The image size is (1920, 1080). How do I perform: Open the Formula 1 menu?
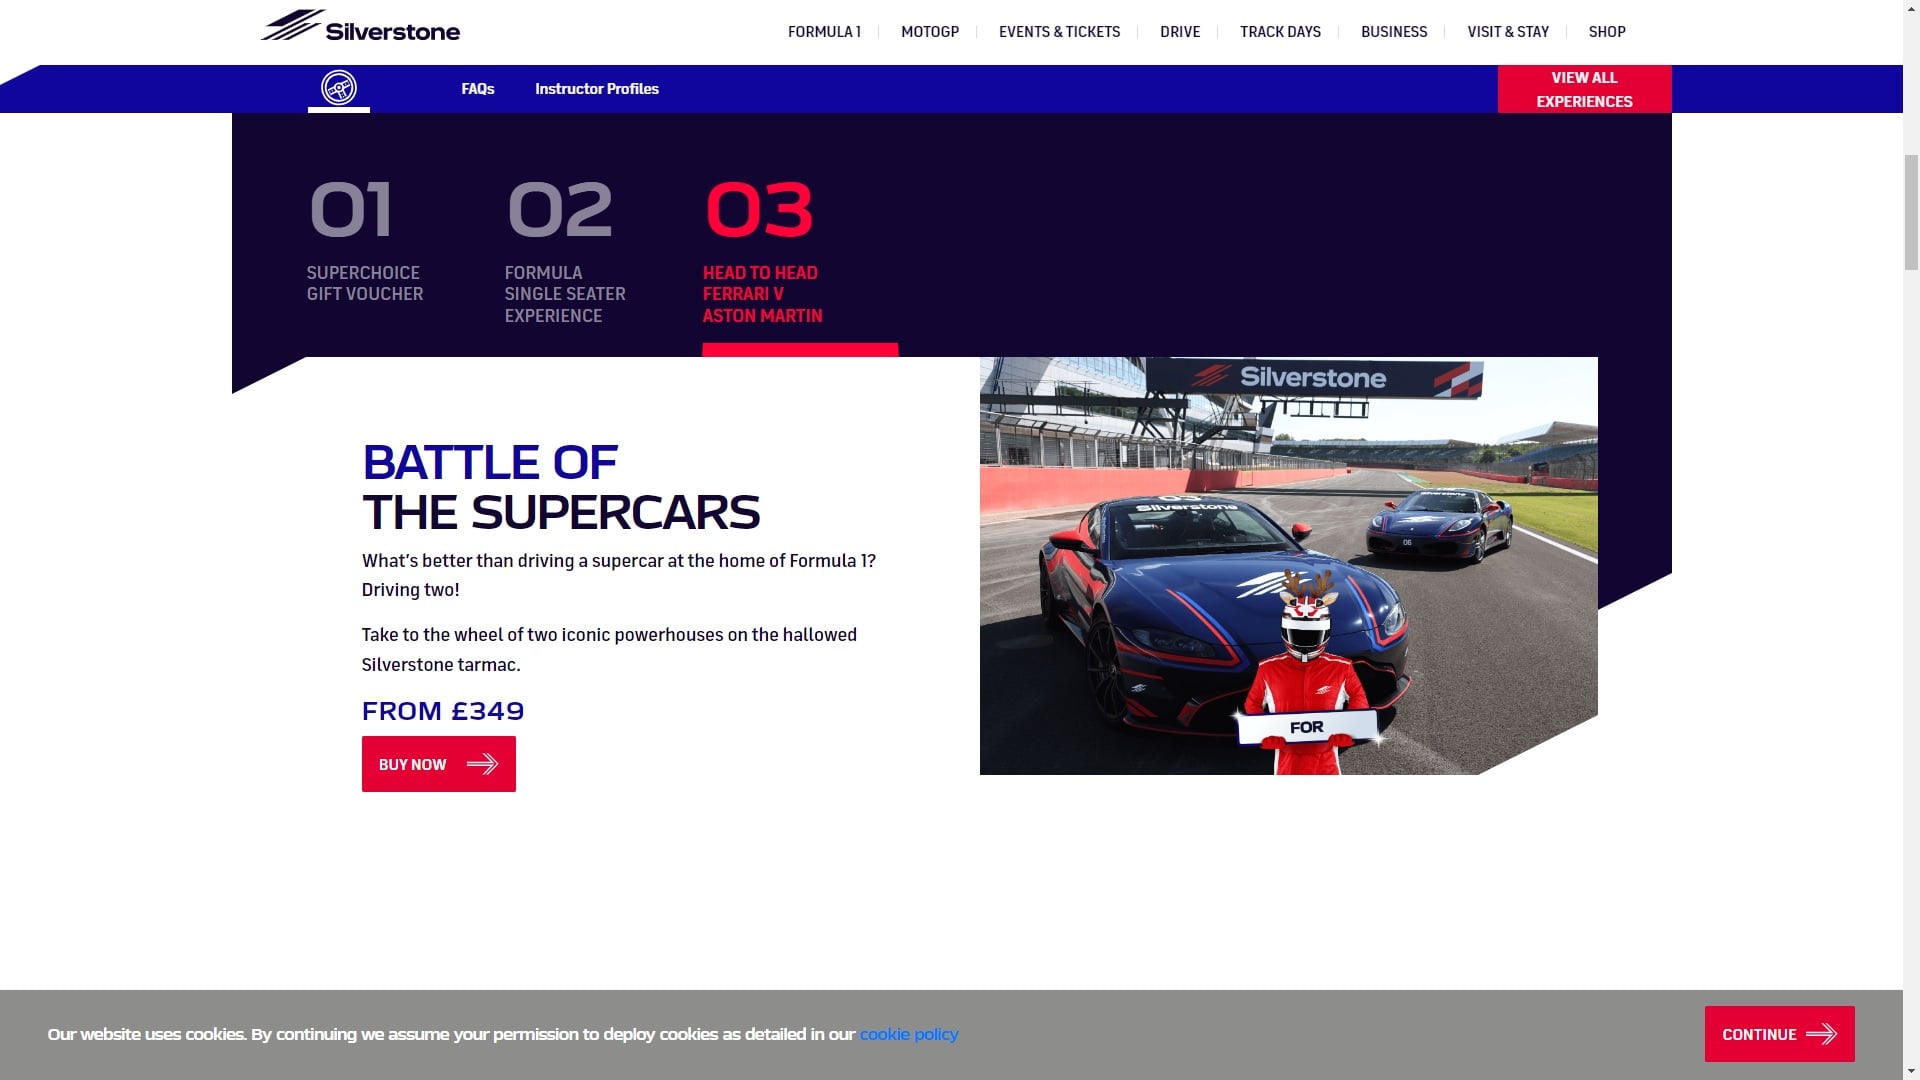pyautogui.click(x=824, y=32)
